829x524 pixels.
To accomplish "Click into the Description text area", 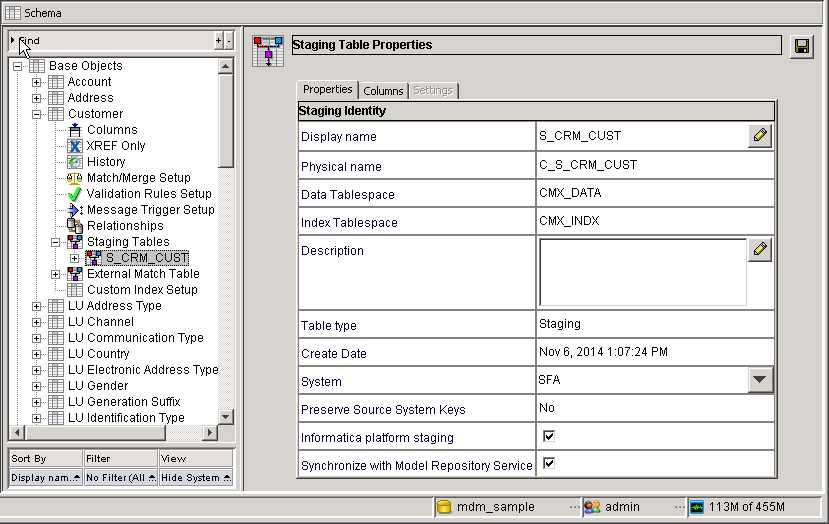I will (x=642, y=272).
